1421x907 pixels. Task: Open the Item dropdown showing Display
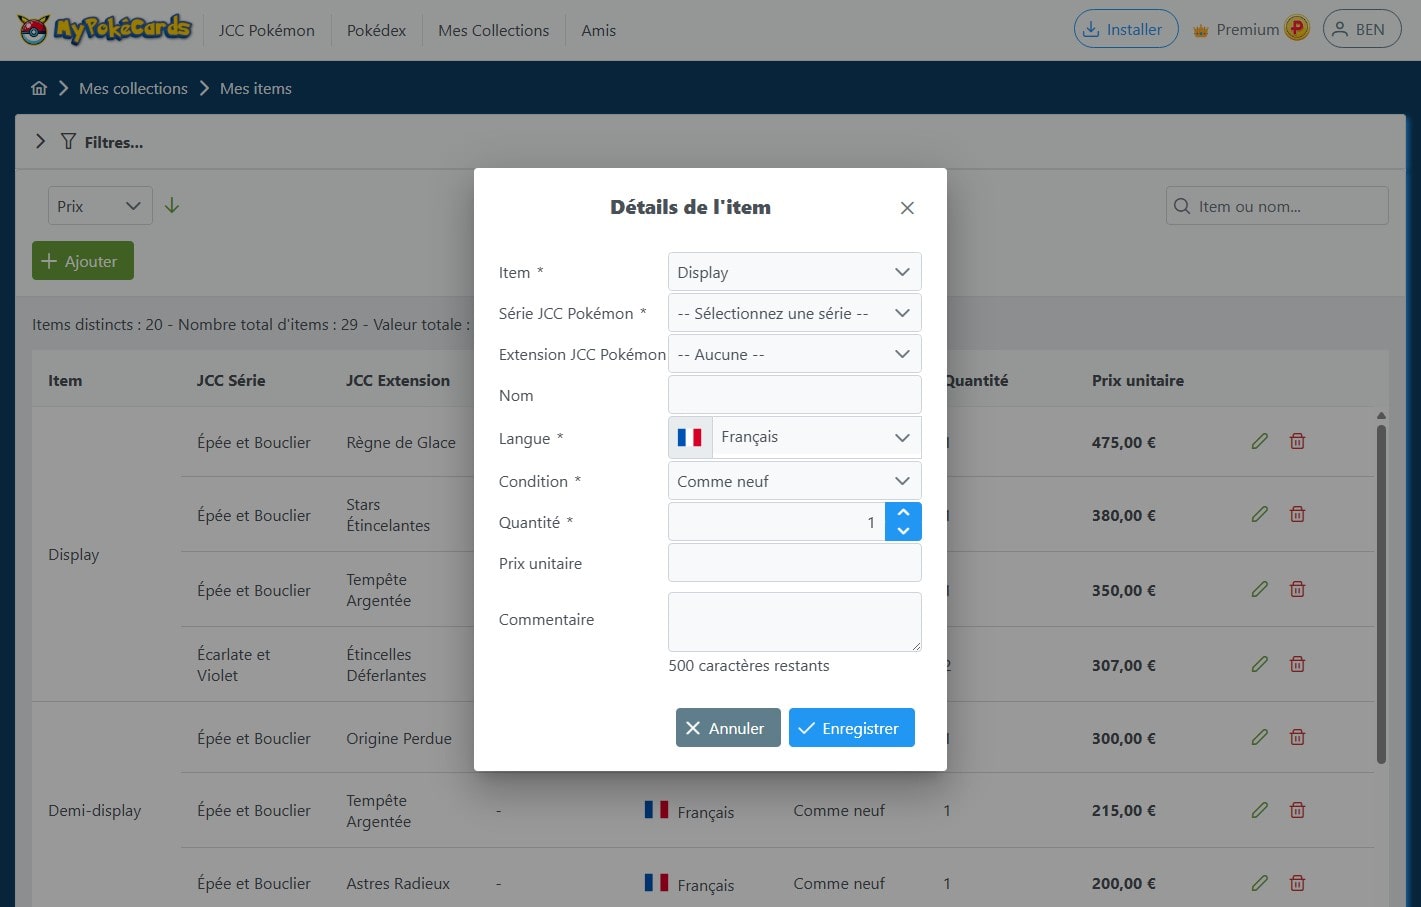(x=794, y=272)
